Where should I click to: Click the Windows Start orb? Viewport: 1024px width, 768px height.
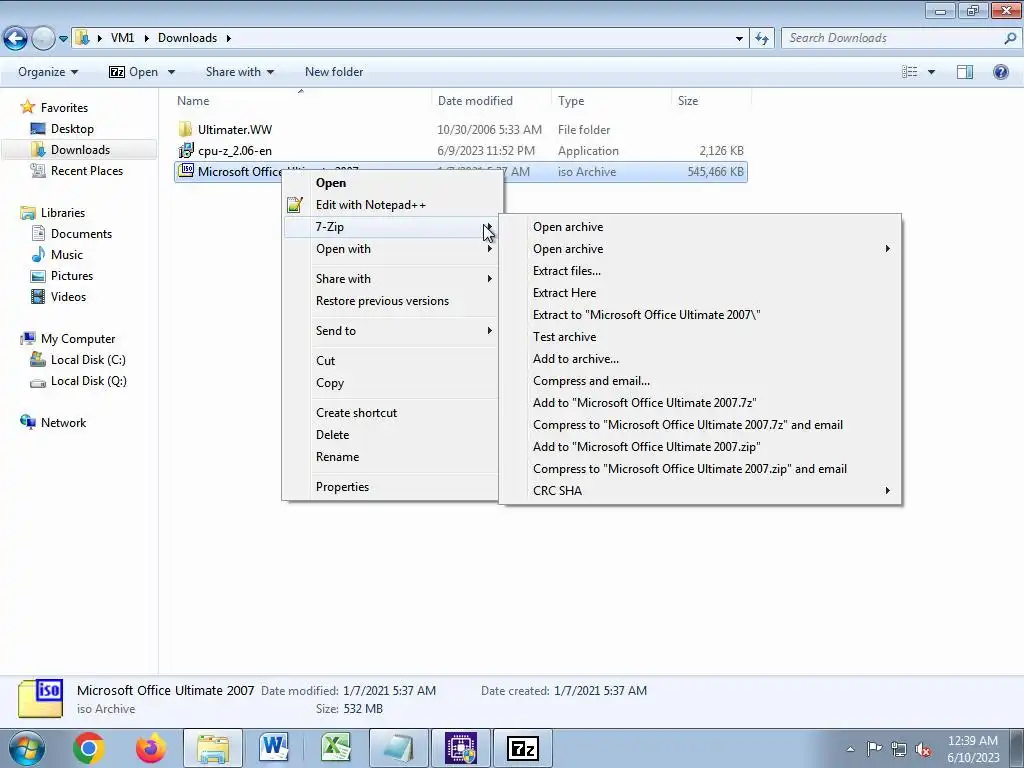pos(26,748)
